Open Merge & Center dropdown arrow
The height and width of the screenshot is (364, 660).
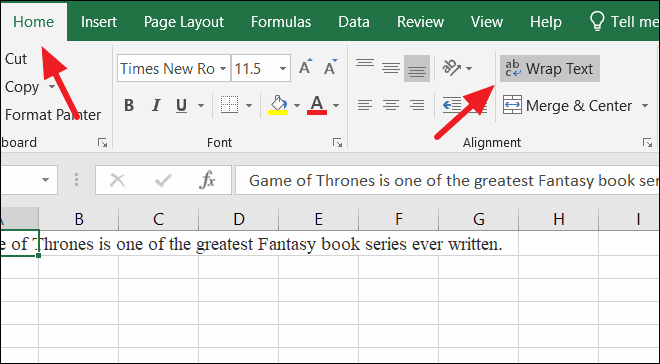pyautogui.click(x=645, y=105)
